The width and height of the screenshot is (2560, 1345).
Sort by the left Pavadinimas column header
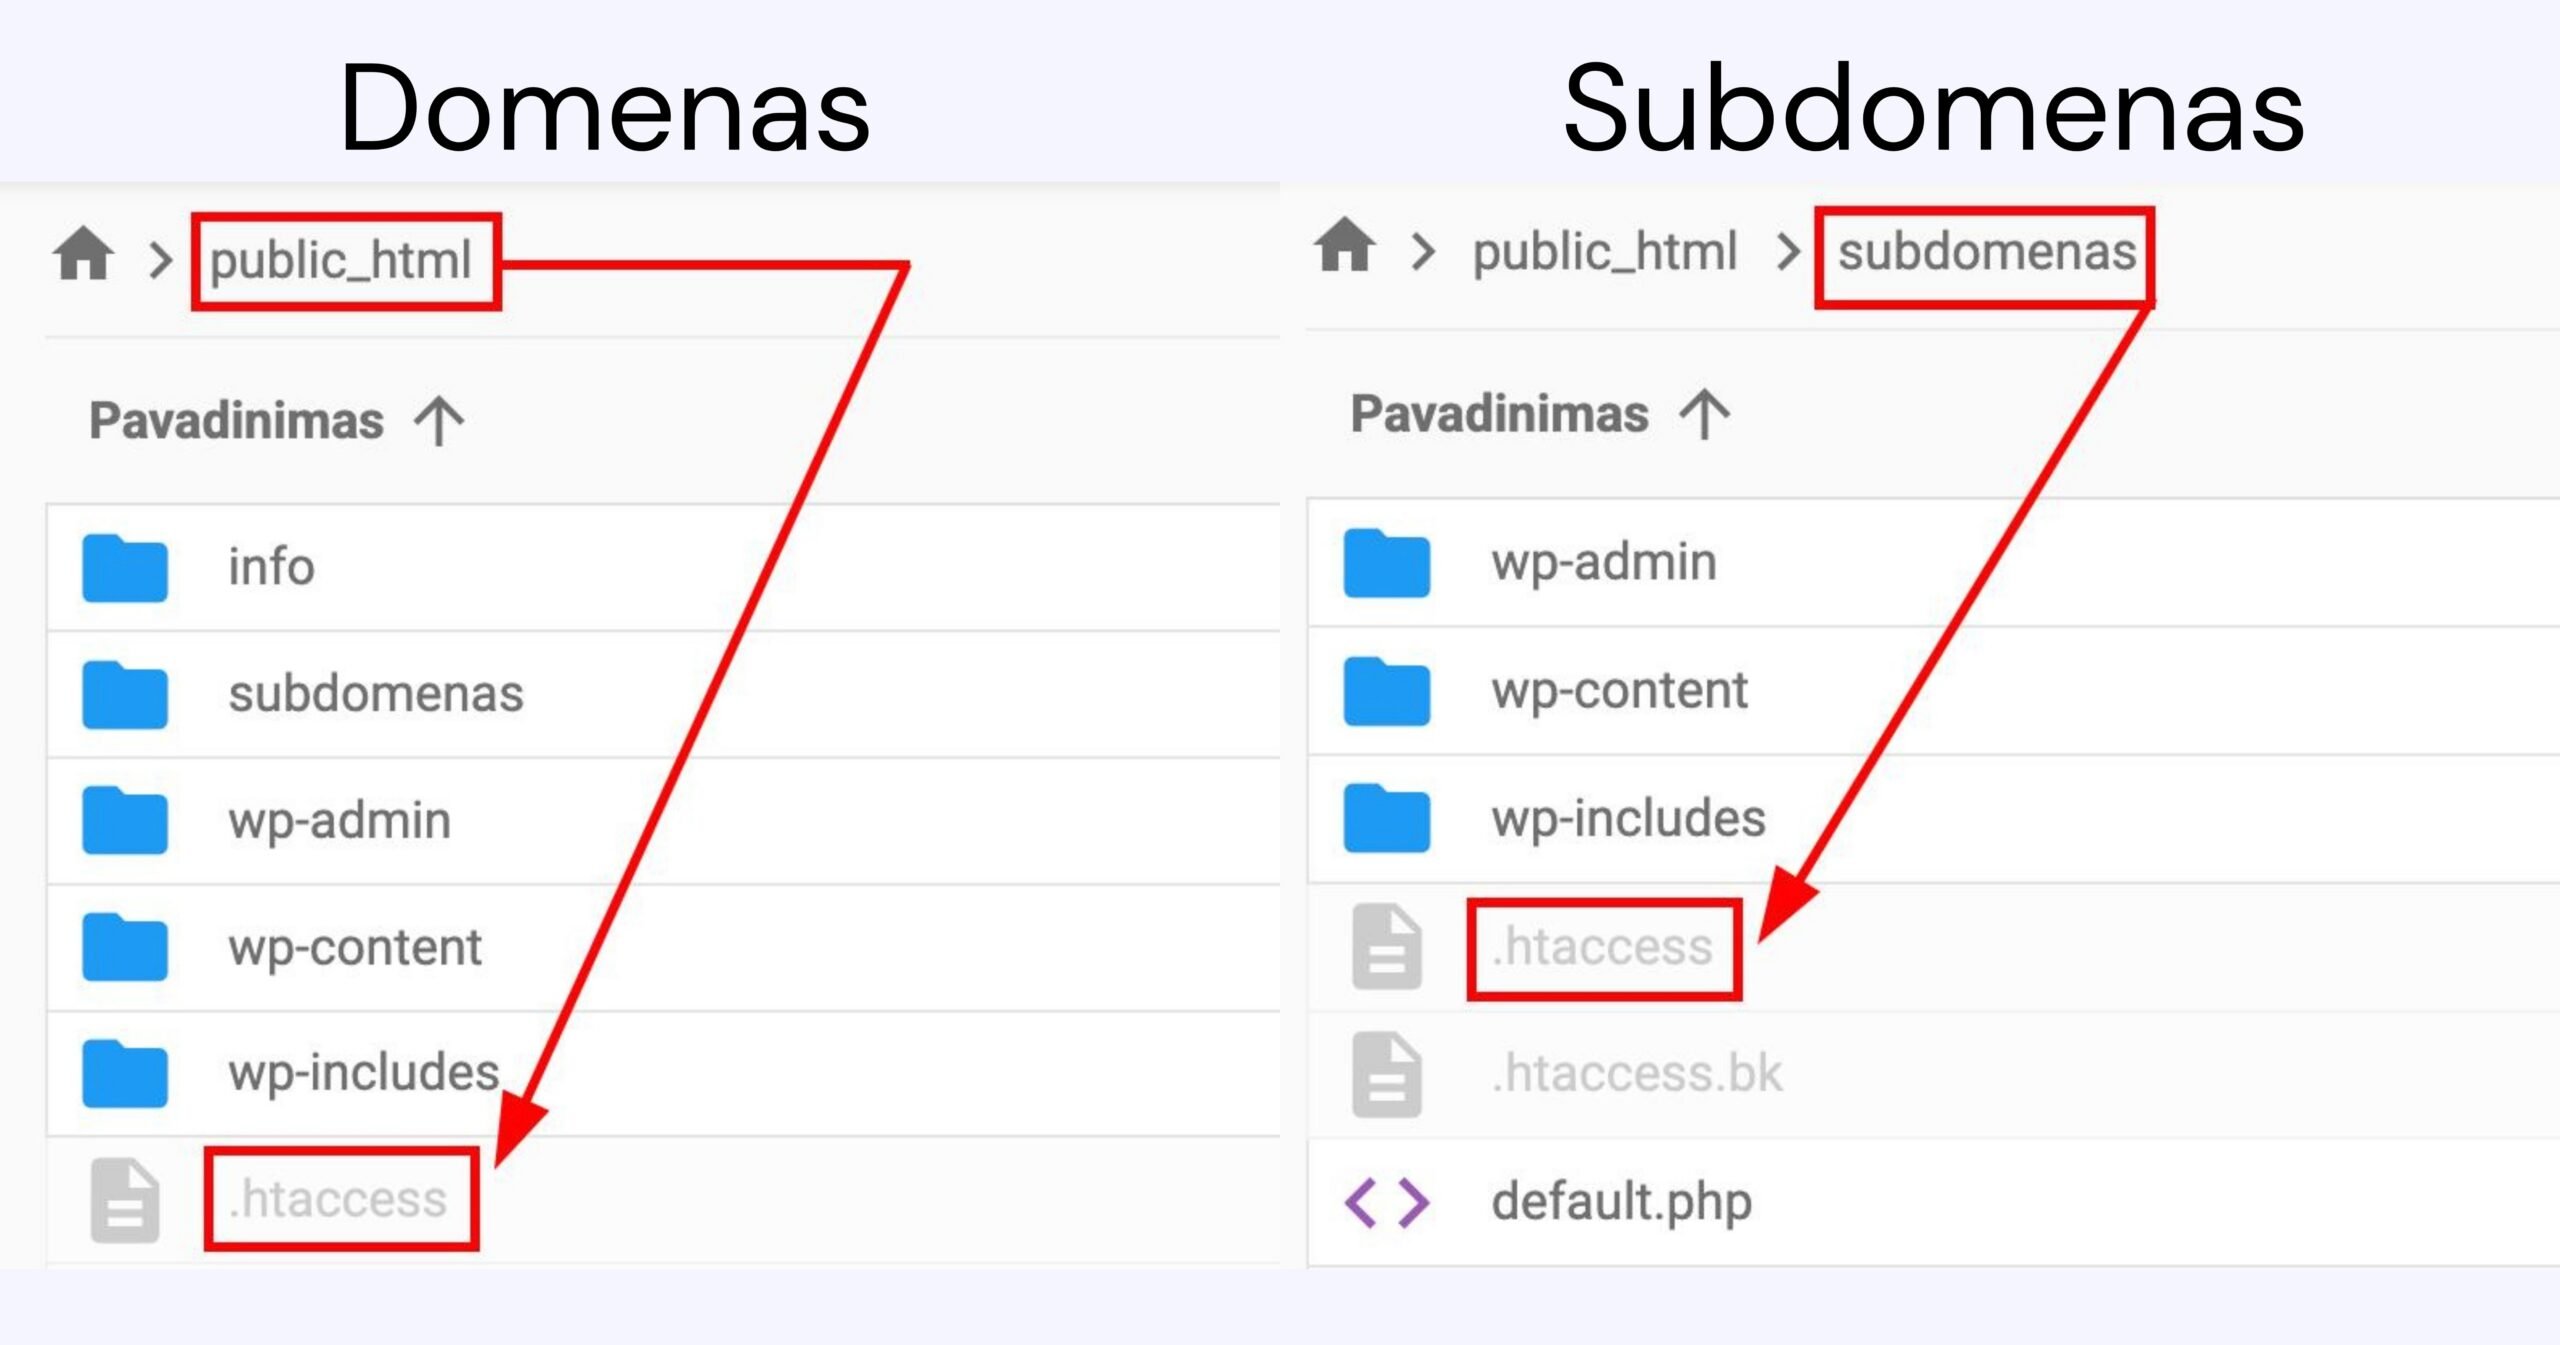point(236,421)
